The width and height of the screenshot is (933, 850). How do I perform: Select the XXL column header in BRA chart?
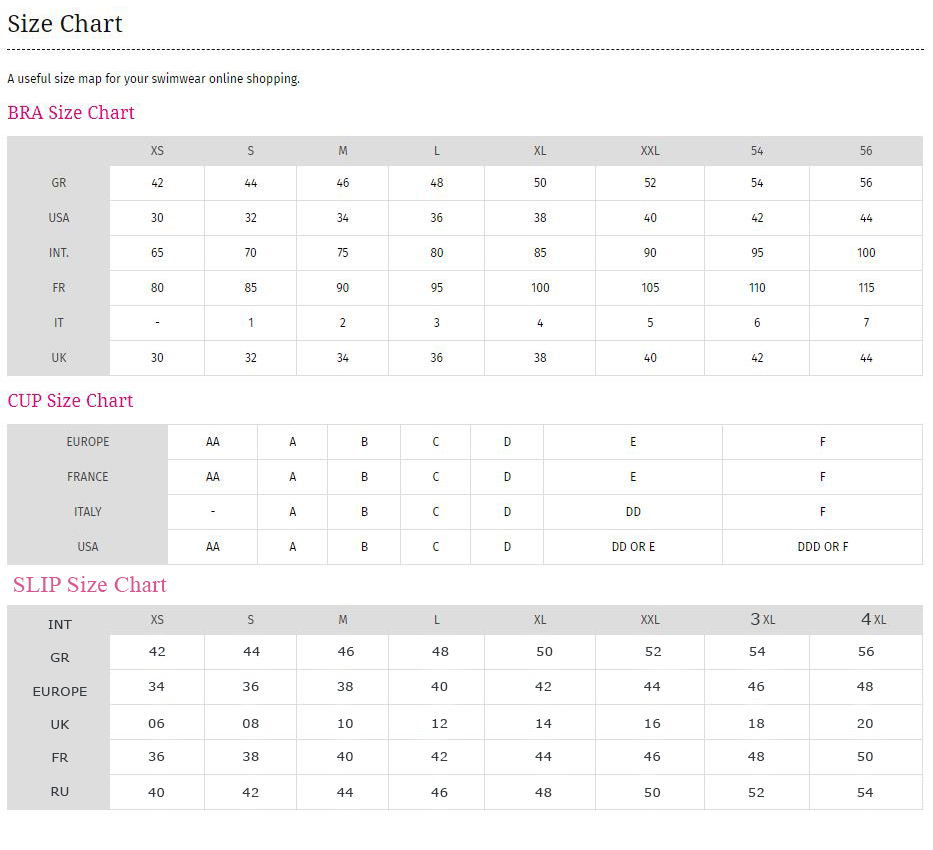650,151
